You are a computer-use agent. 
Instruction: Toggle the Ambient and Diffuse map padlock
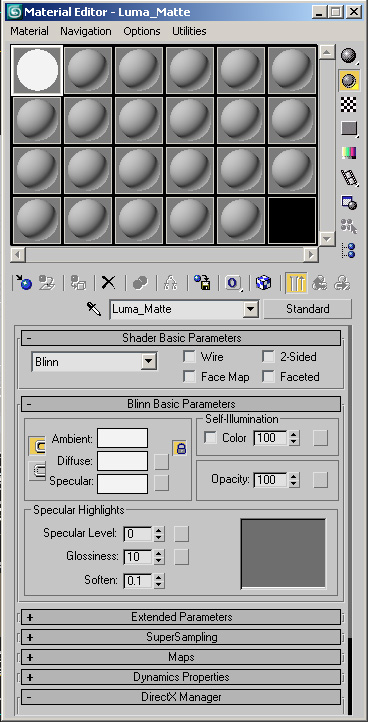click(180, 448)
